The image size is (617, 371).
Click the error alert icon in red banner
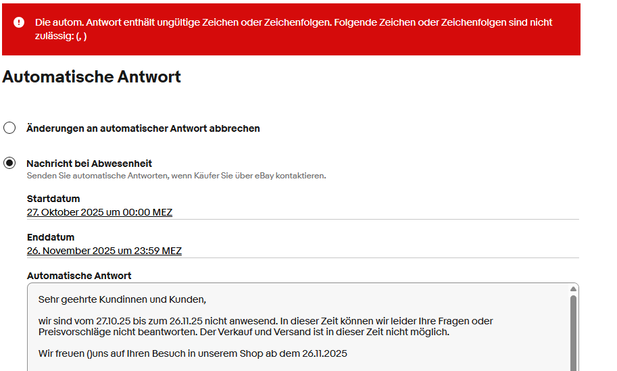tap(18, 22)
